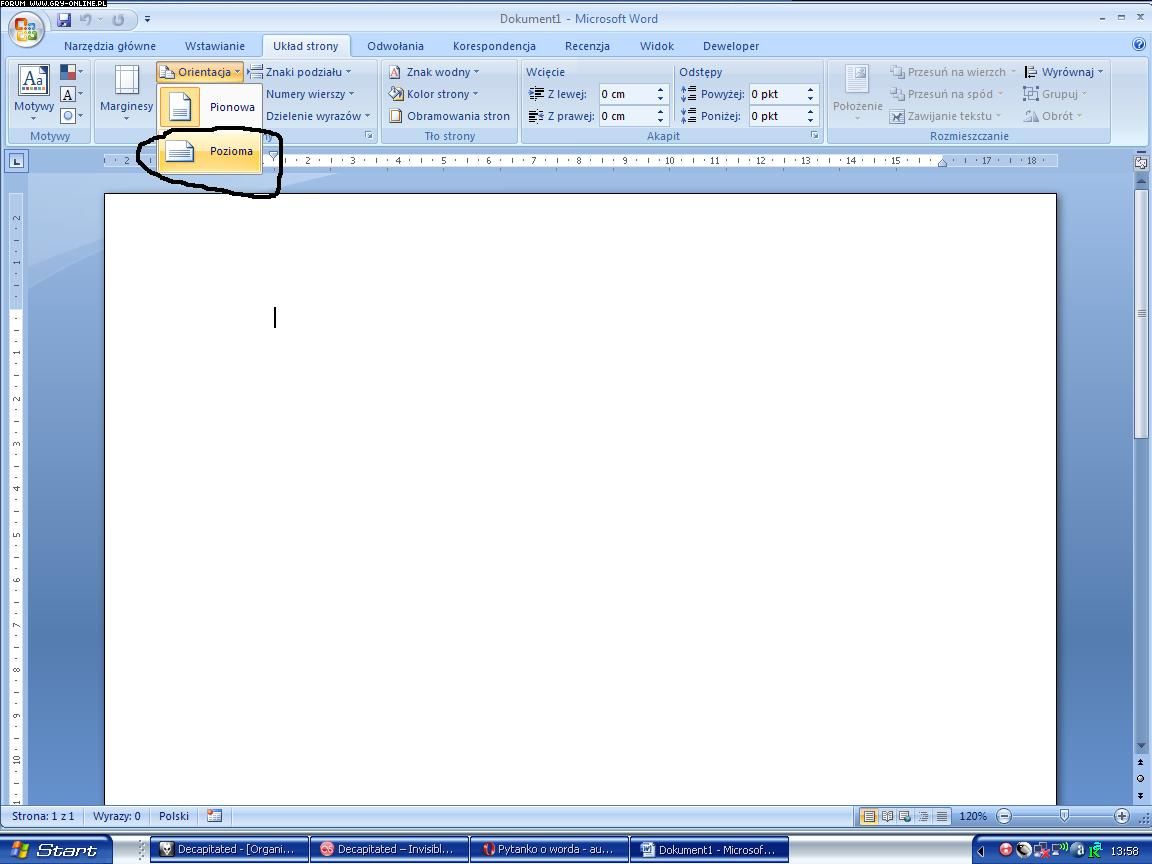1152x864 pixels.
Task: Switch to Odwołania tab
Action: tap(395, 46)
